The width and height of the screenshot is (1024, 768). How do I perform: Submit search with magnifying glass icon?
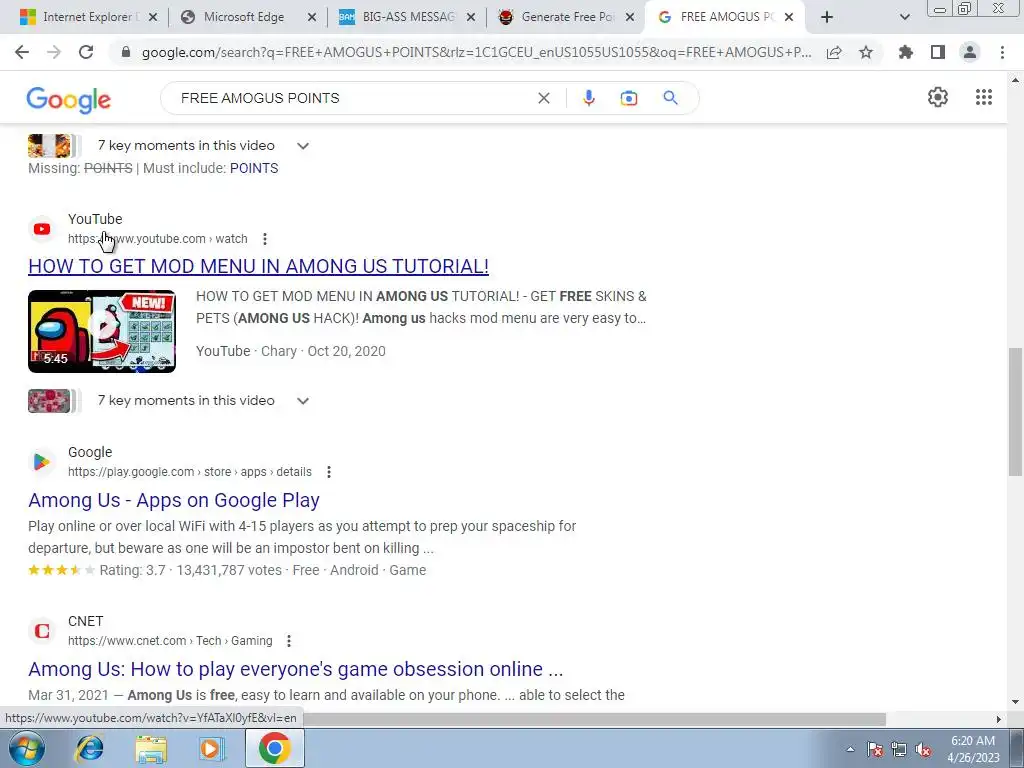click(x=670, y=98)
